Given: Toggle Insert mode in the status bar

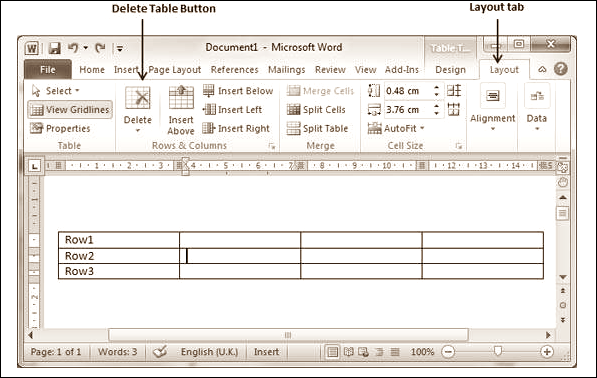Looking at the screenshot, I should 266,352.
